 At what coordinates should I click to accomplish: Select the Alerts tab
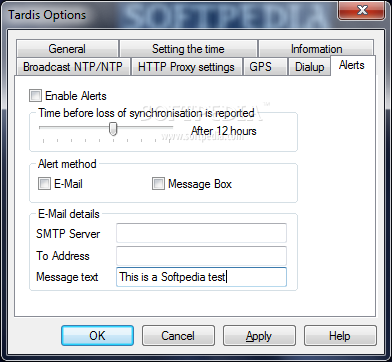tap(352, 65)
